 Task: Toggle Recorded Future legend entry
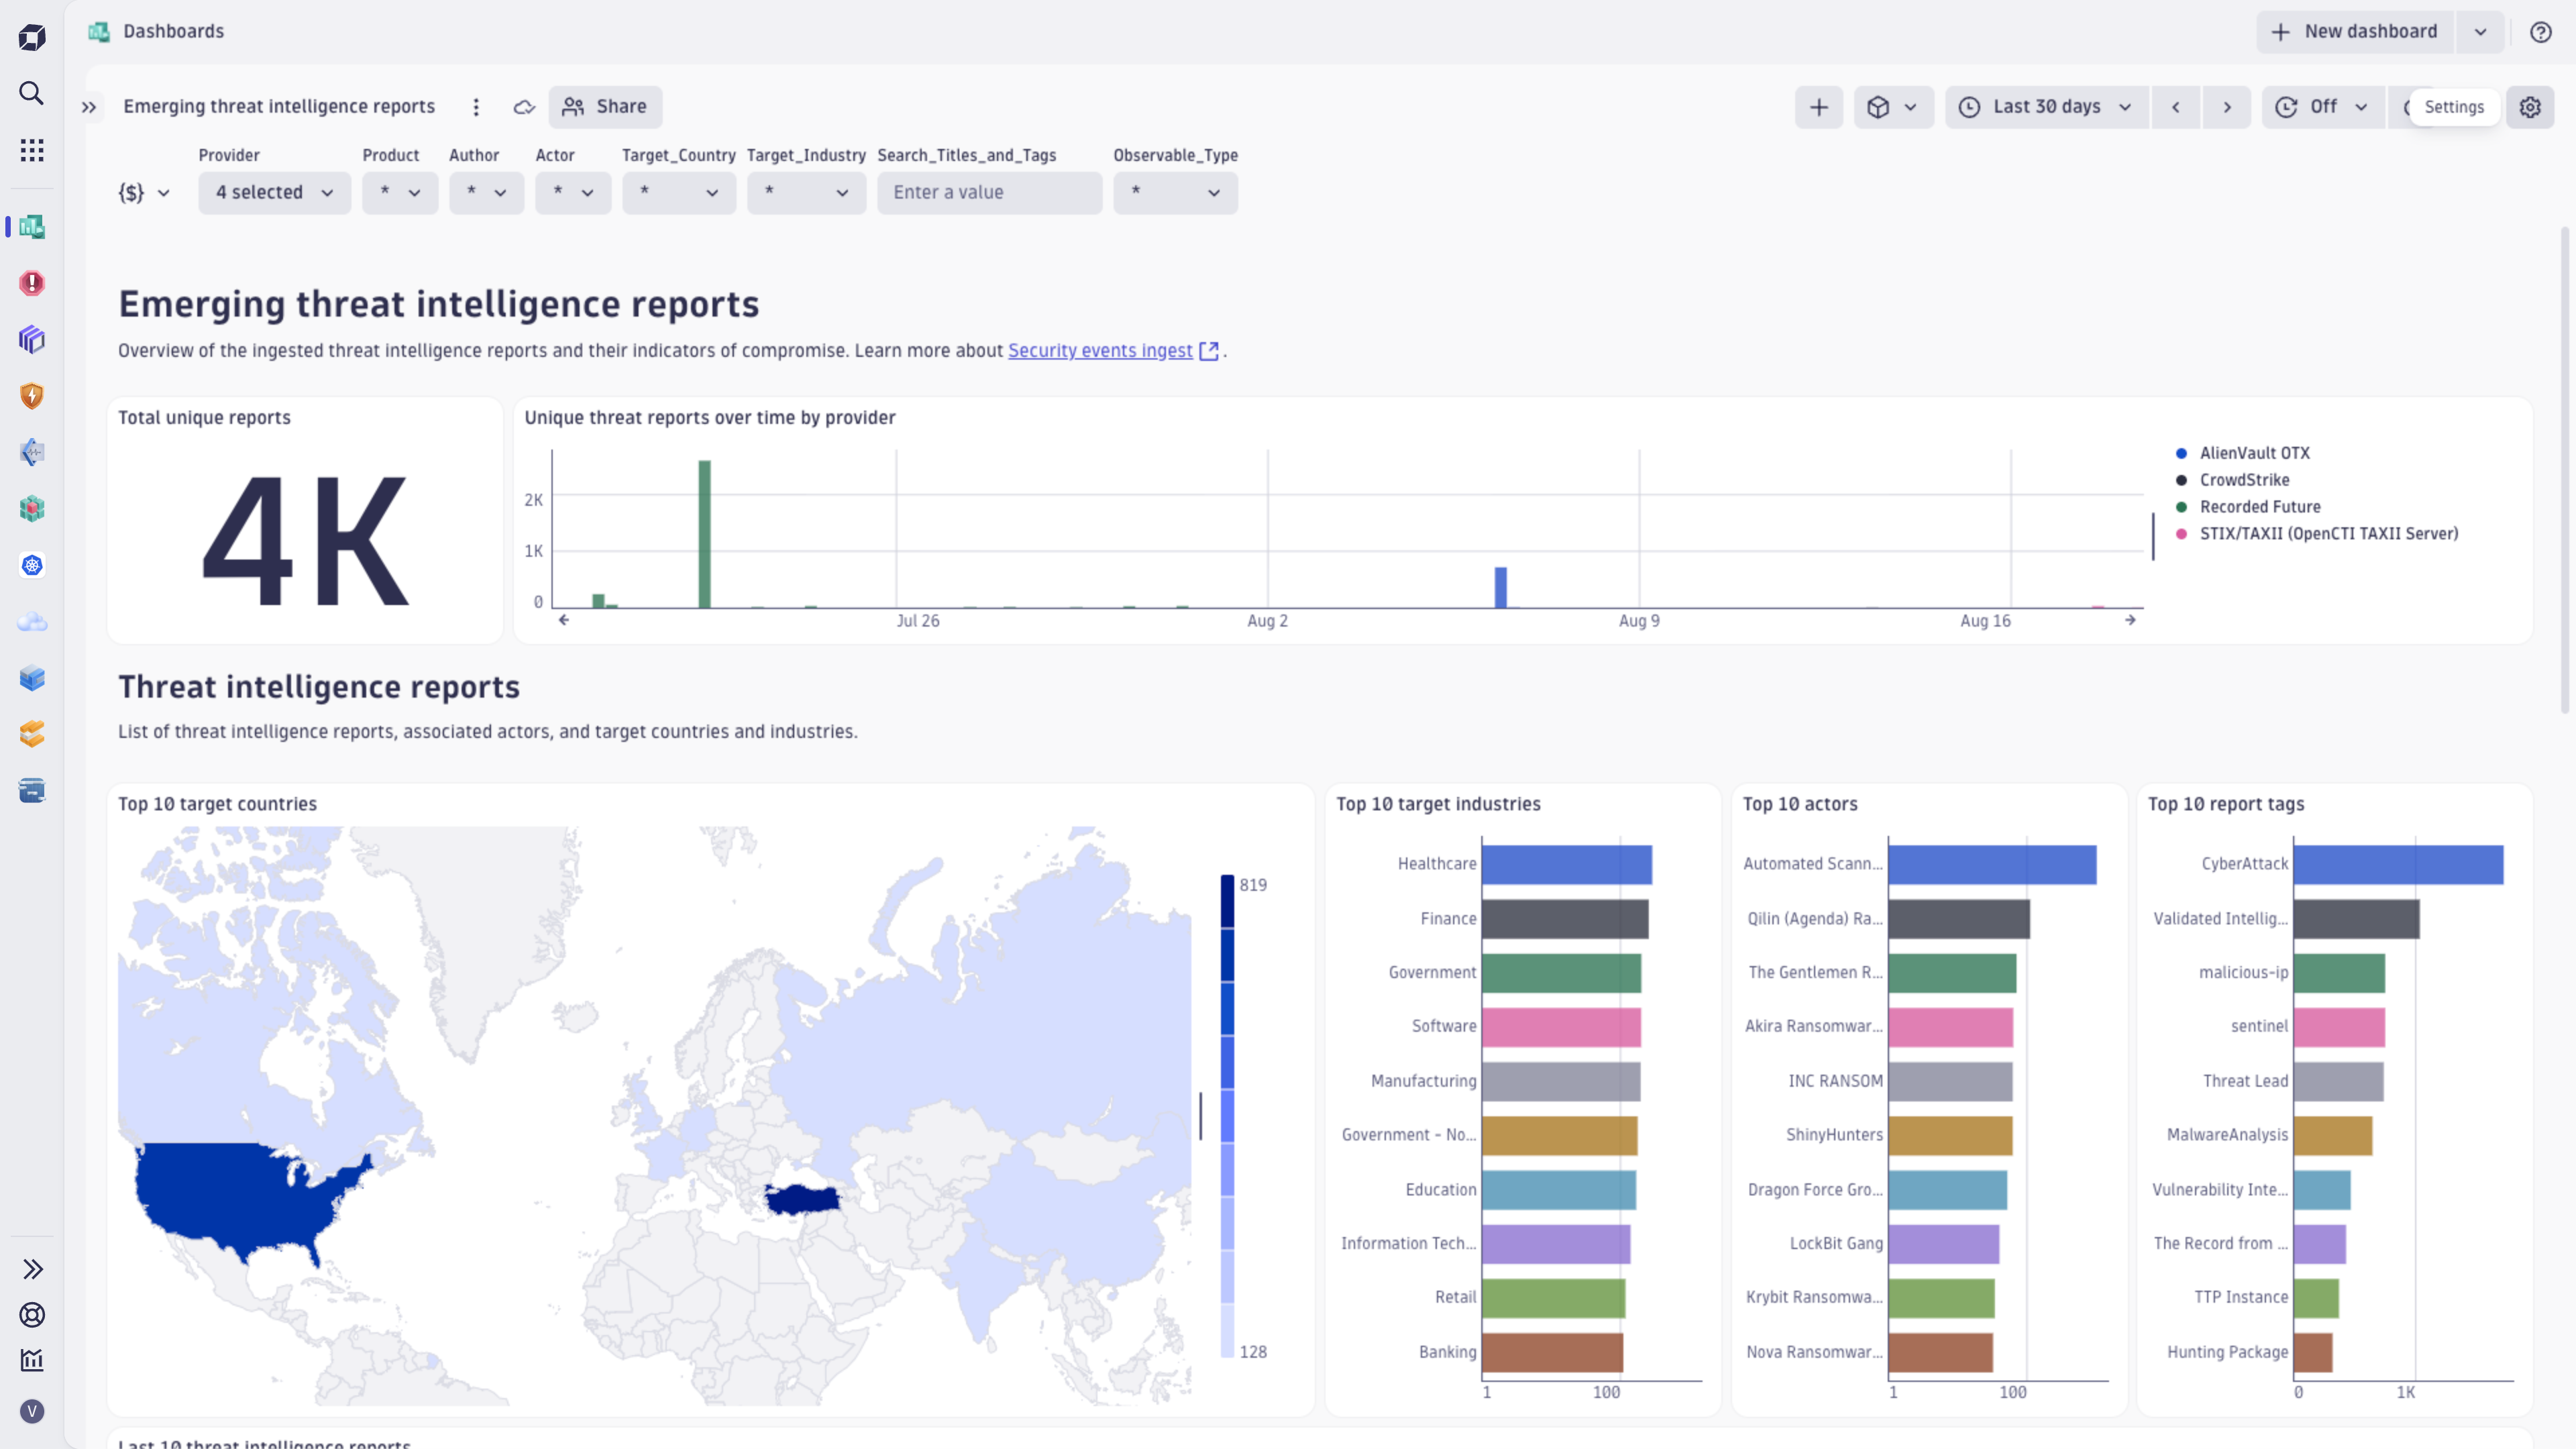[2248, 507]
